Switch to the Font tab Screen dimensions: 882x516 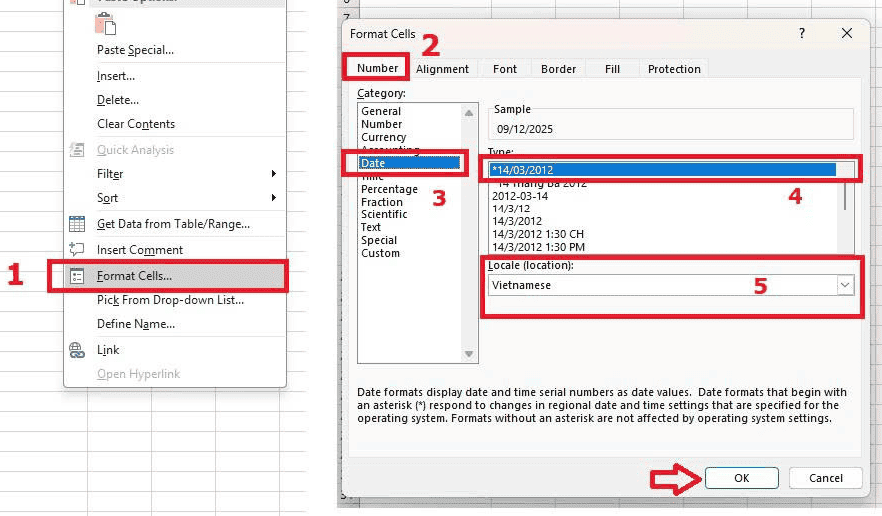[505, 69]
